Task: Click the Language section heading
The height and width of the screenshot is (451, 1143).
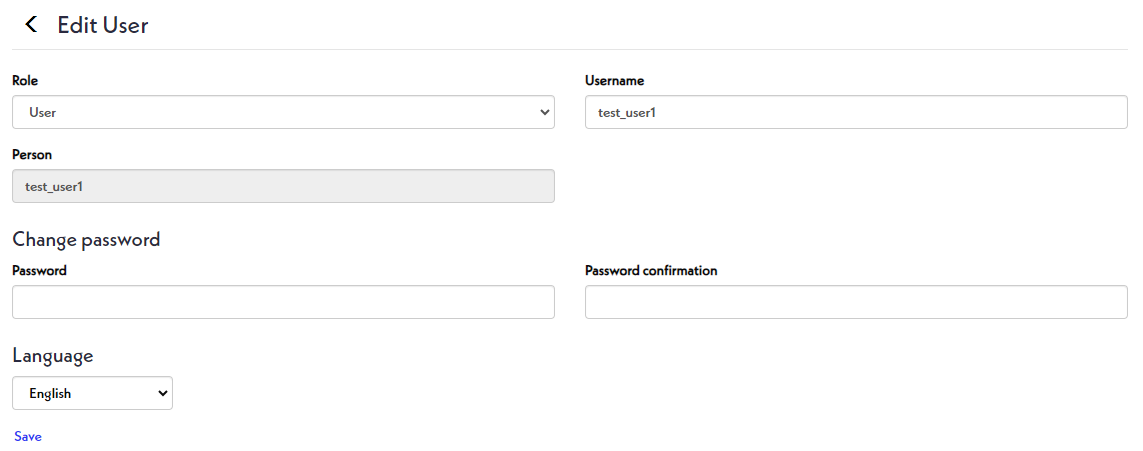Action: tap(53, 355)
